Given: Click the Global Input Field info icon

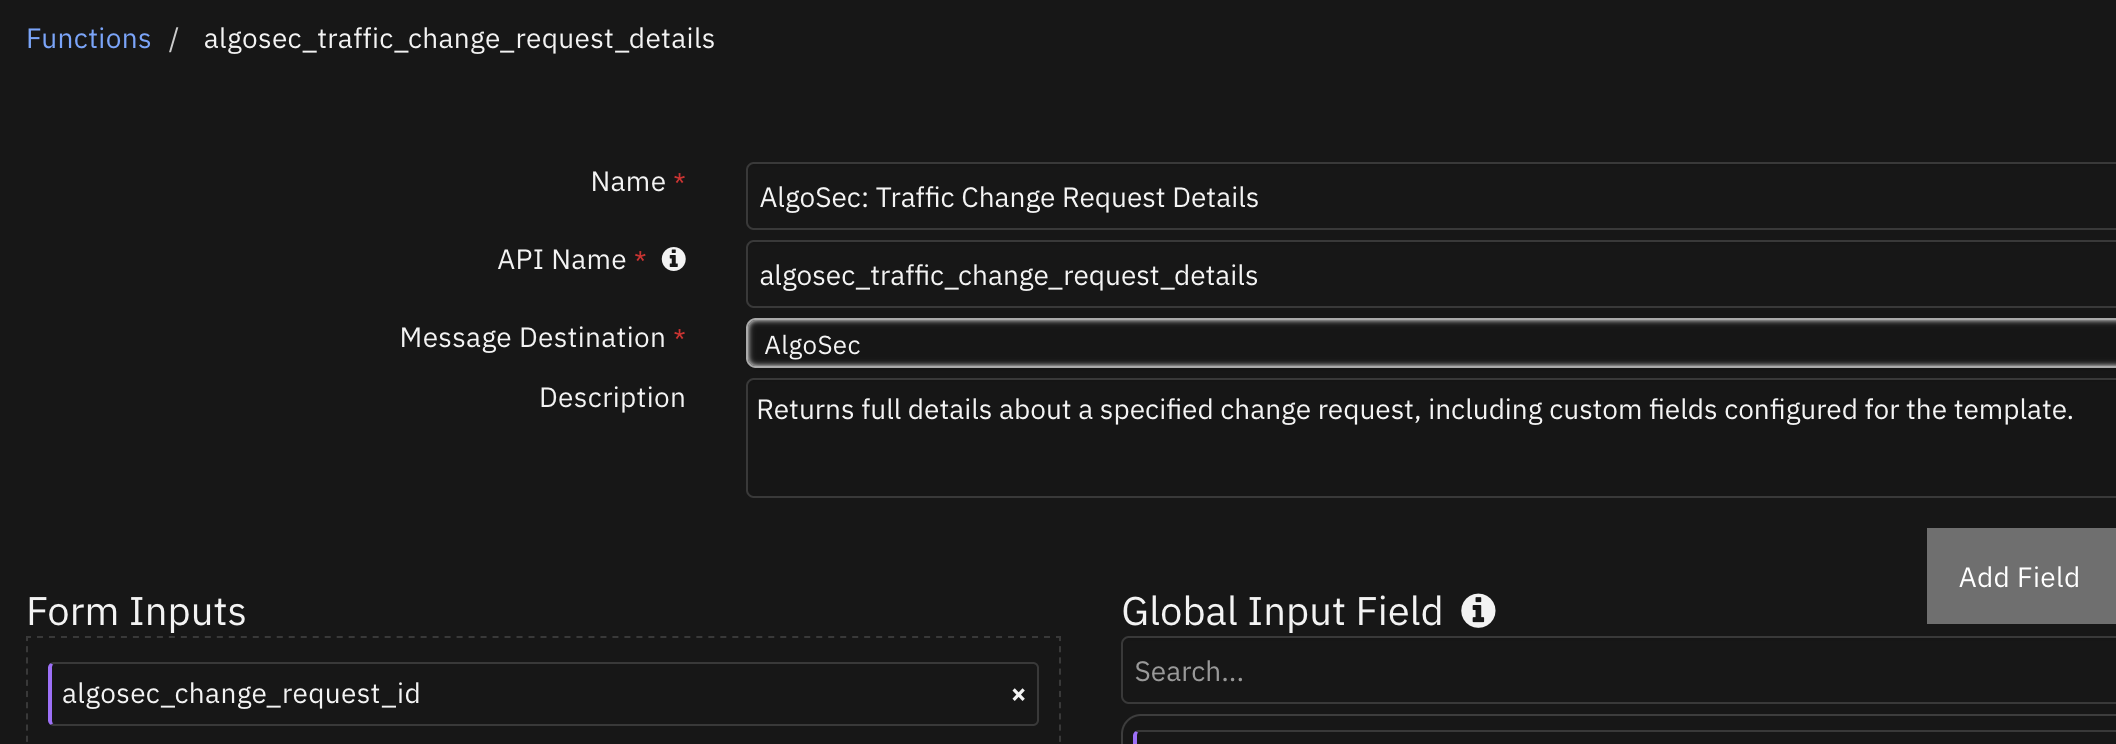Looking at the screenshot, I should pyautogui.click(x=1478, y=610).
